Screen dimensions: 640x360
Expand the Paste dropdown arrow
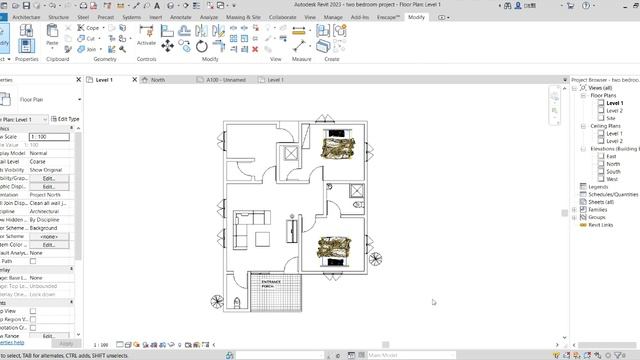click(x=52, y=49)
